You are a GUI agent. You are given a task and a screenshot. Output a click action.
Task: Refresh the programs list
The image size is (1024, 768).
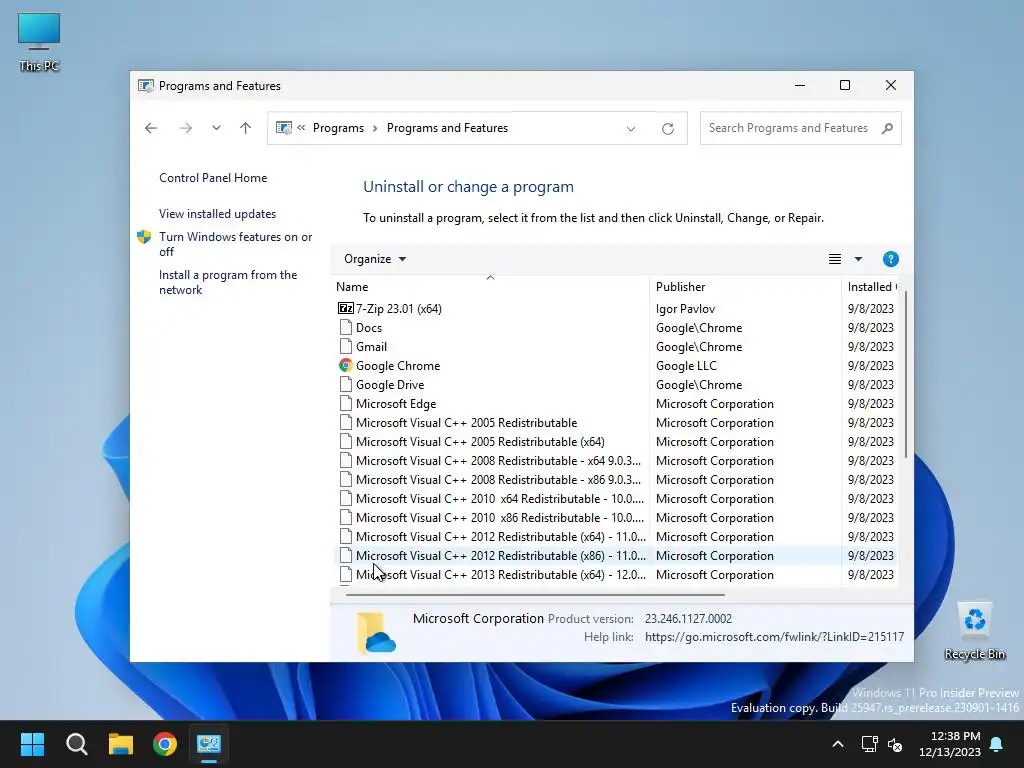(667, 129)
